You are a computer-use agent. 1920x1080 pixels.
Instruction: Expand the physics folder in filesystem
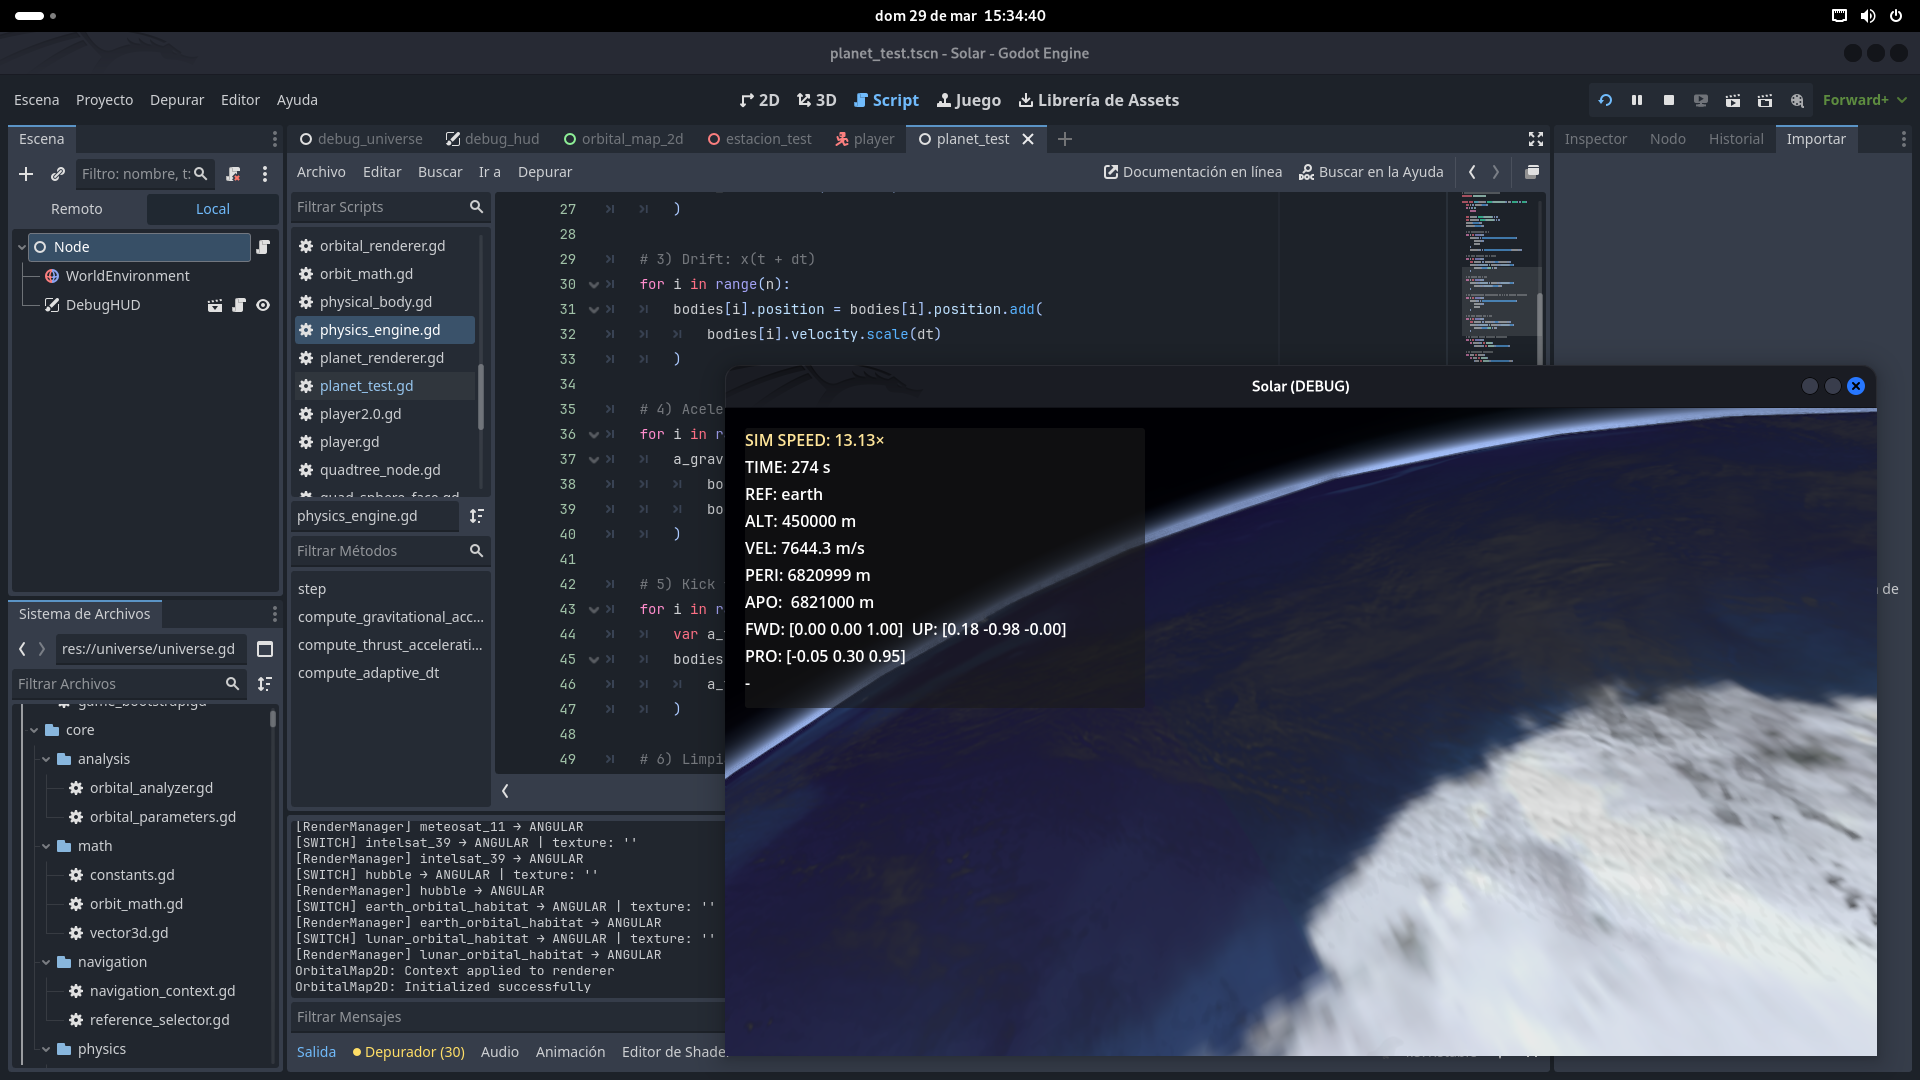46,1049
